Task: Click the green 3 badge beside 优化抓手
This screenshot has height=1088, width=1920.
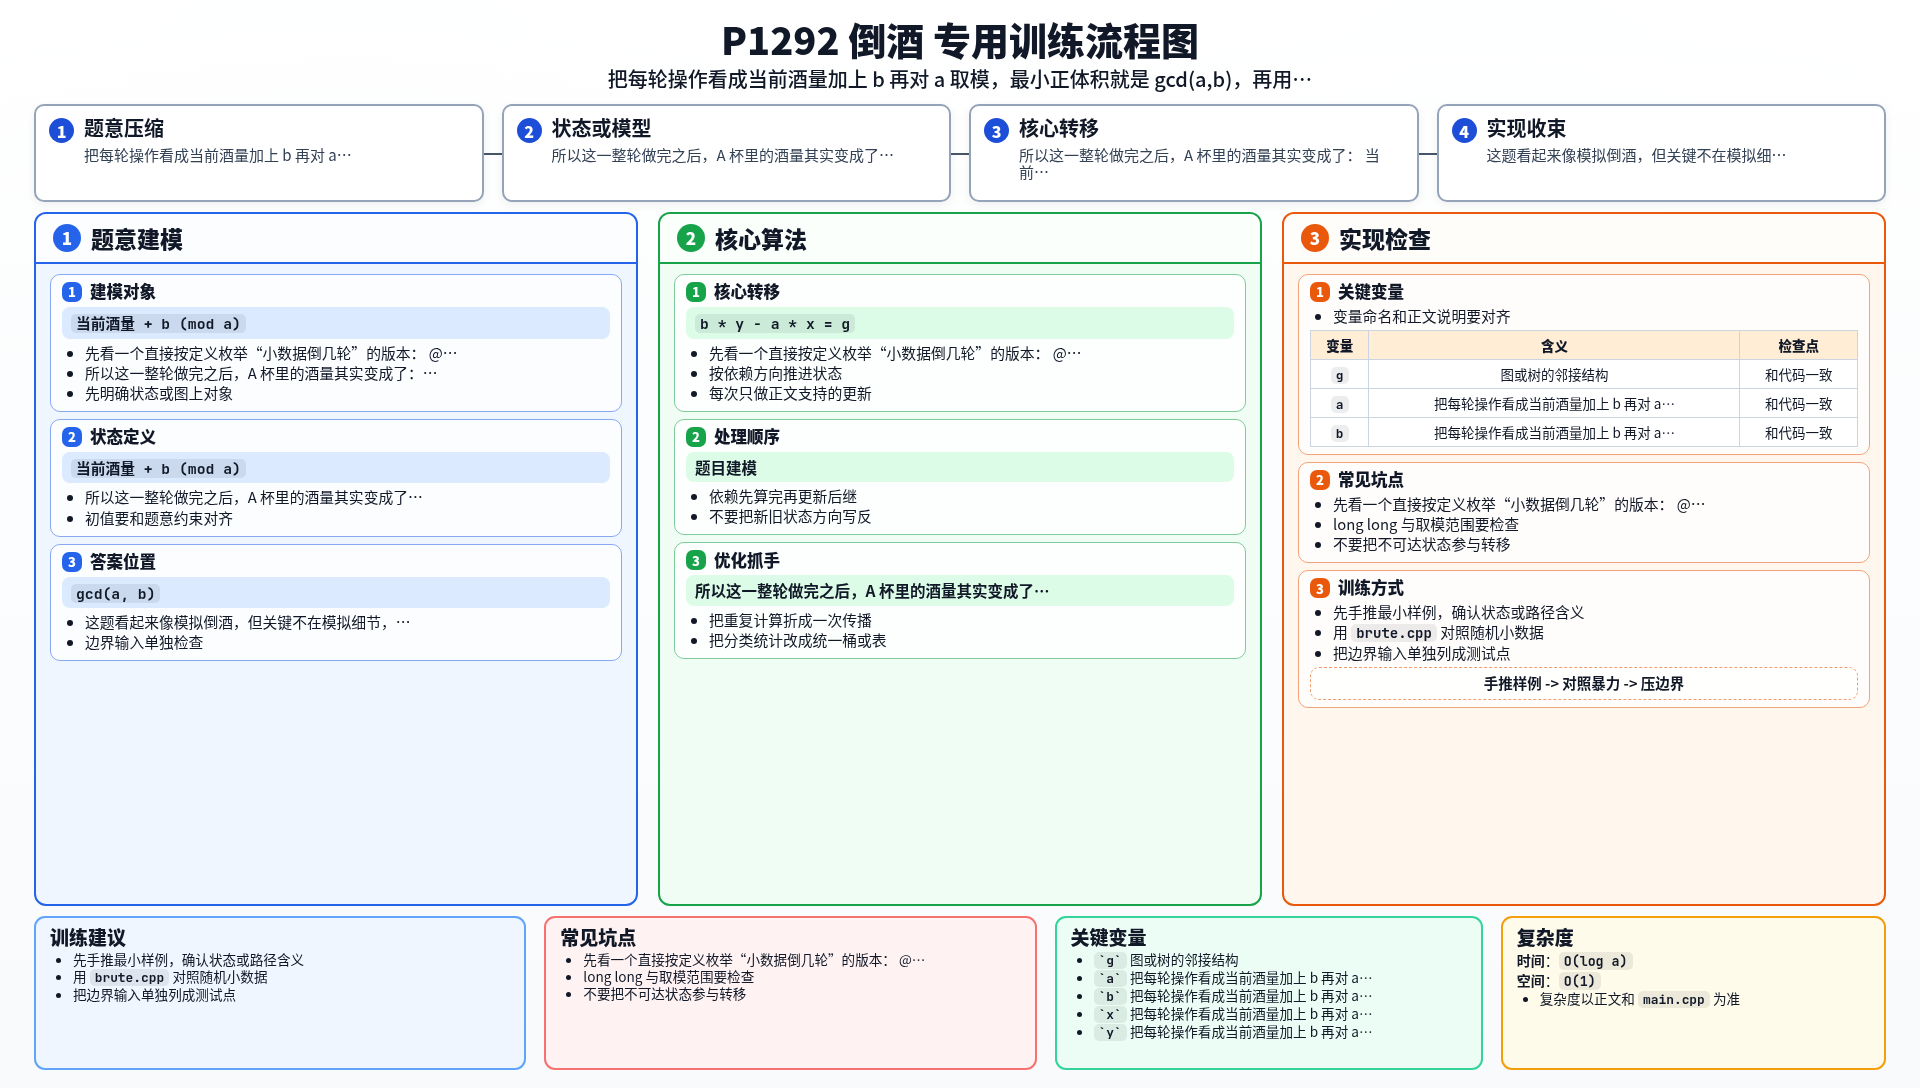Action: pyautogui.click(x=696, y=561)
